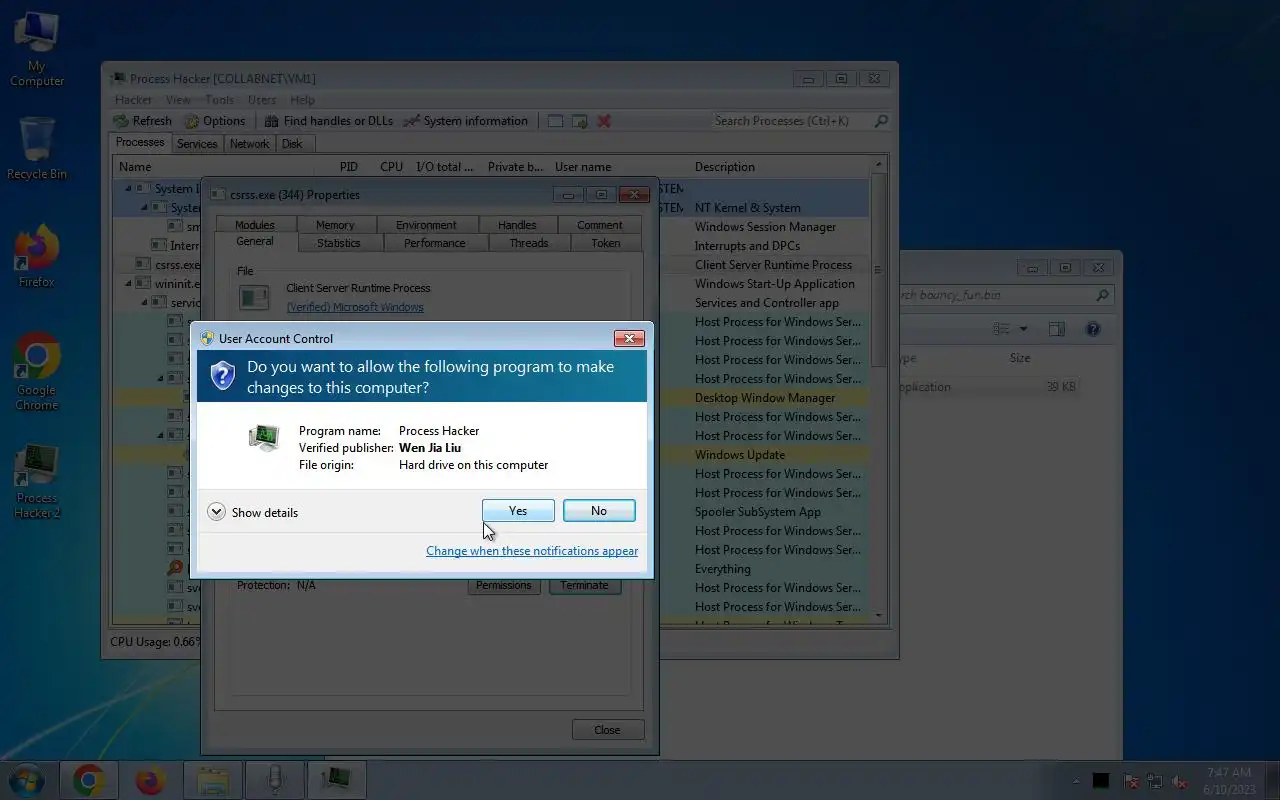
Task: Click the file icon in csrss.exe Properties
Action: click(x=254, y=297)
